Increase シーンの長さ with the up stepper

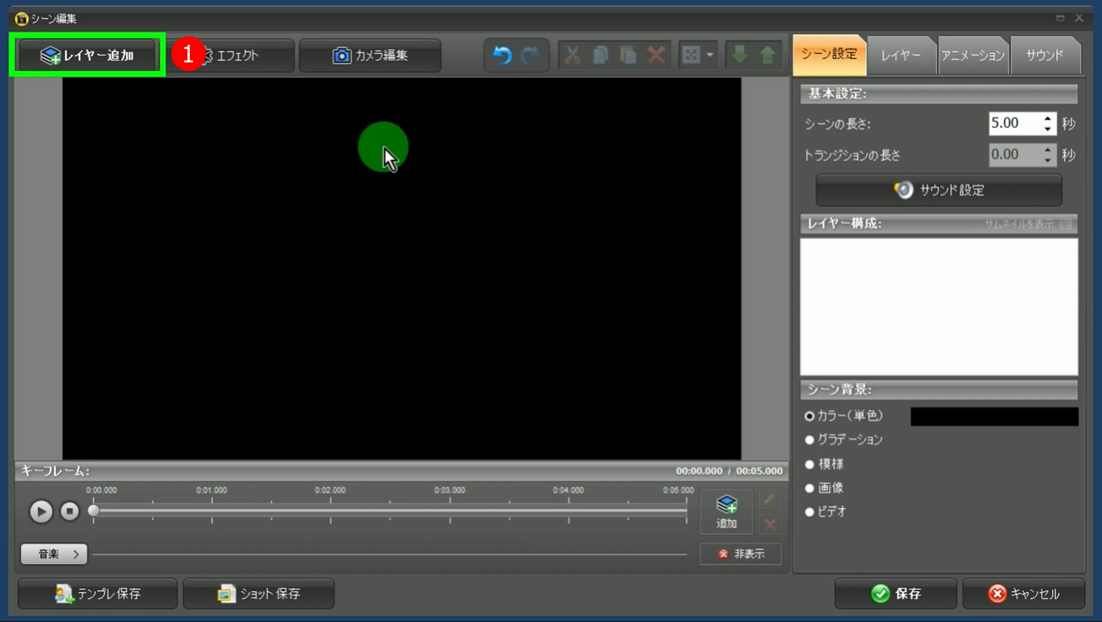(x=1048, y=118)
